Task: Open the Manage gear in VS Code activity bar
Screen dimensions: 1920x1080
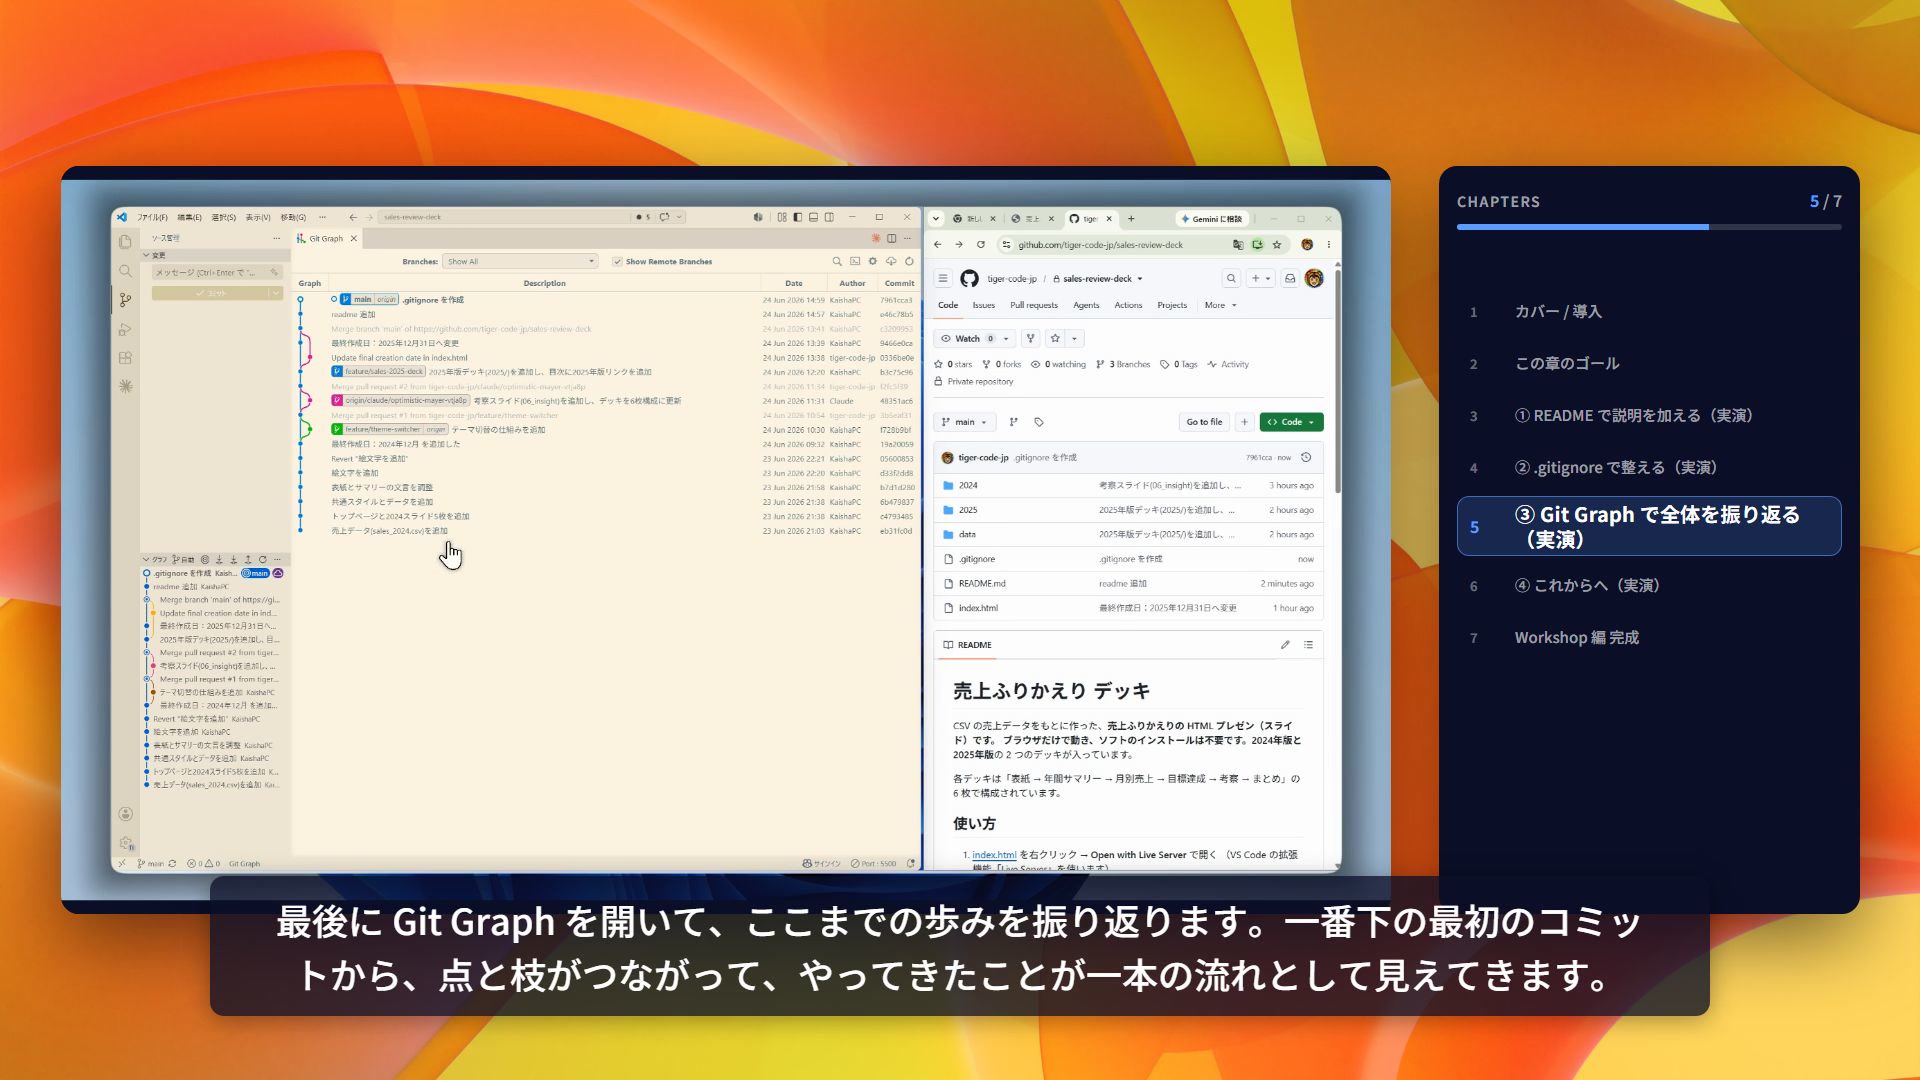Action: coord(125,843)
